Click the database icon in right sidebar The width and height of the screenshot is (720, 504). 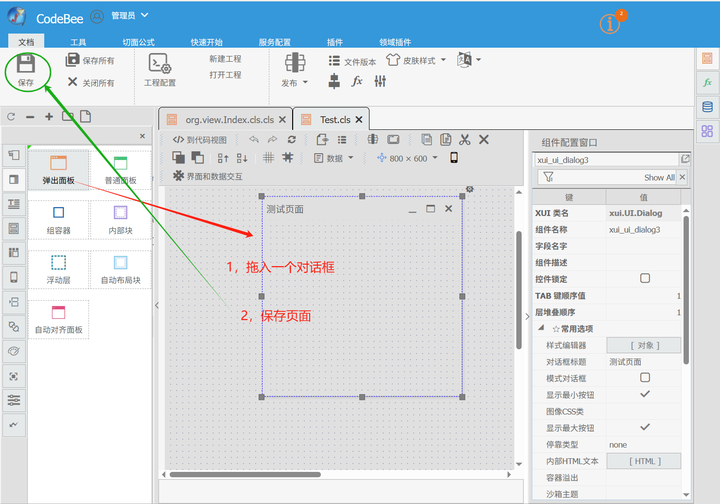(707, 107)
